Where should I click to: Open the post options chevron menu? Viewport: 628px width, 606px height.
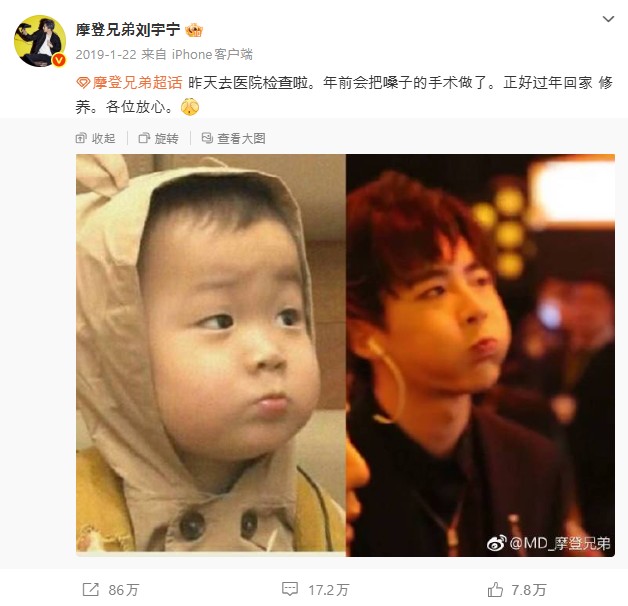pos(608,19)
